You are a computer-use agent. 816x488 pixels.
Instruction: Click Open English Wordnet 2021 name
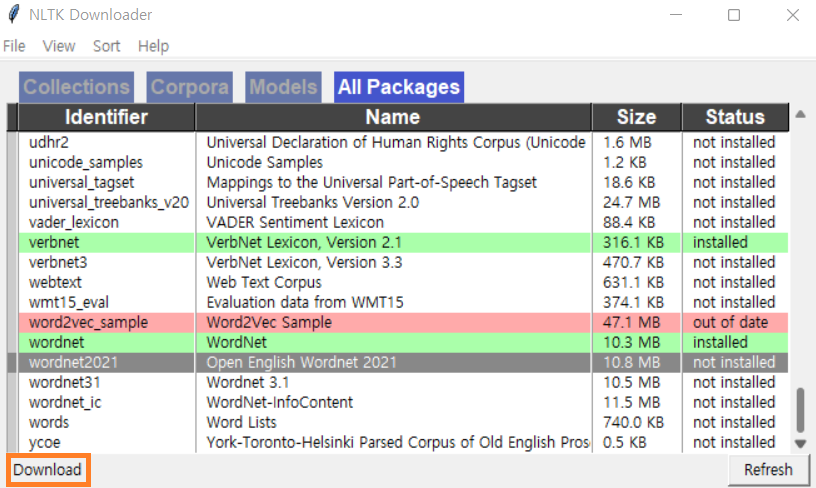coord(301,363)
